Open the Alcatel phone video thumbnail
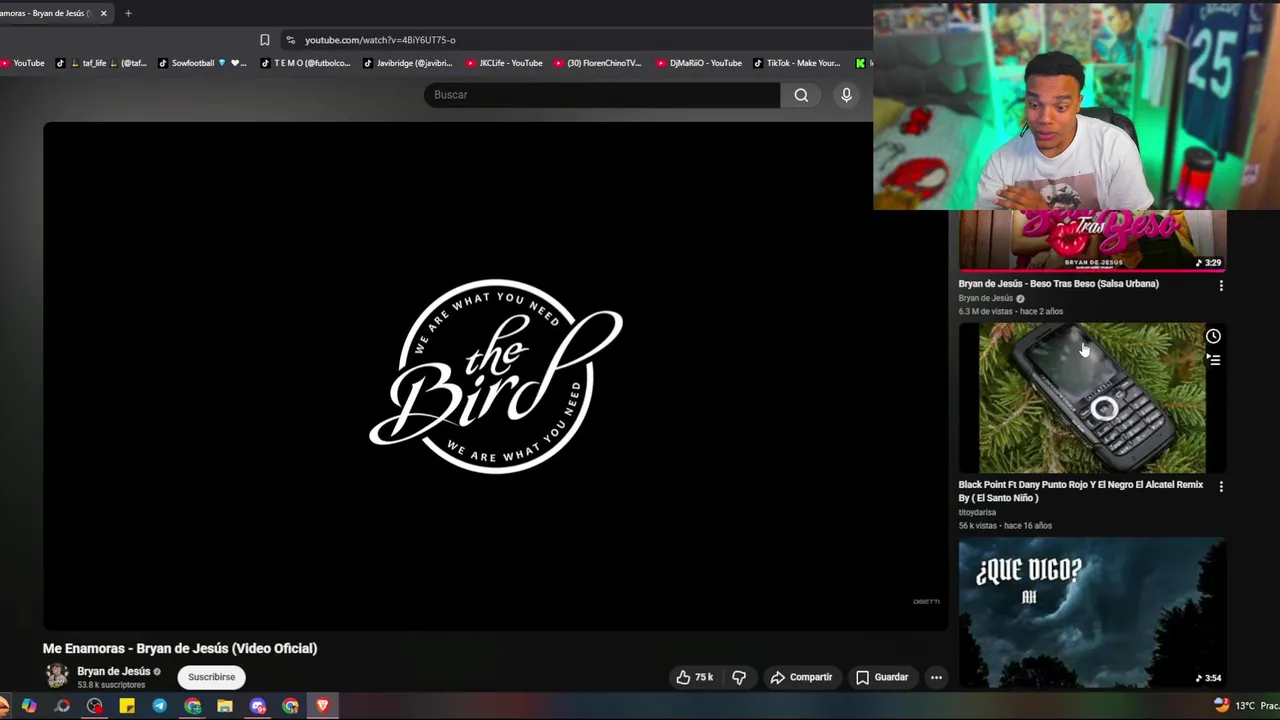The width and height of the screenshot is (1280, 720). [x=1092, y=397]
